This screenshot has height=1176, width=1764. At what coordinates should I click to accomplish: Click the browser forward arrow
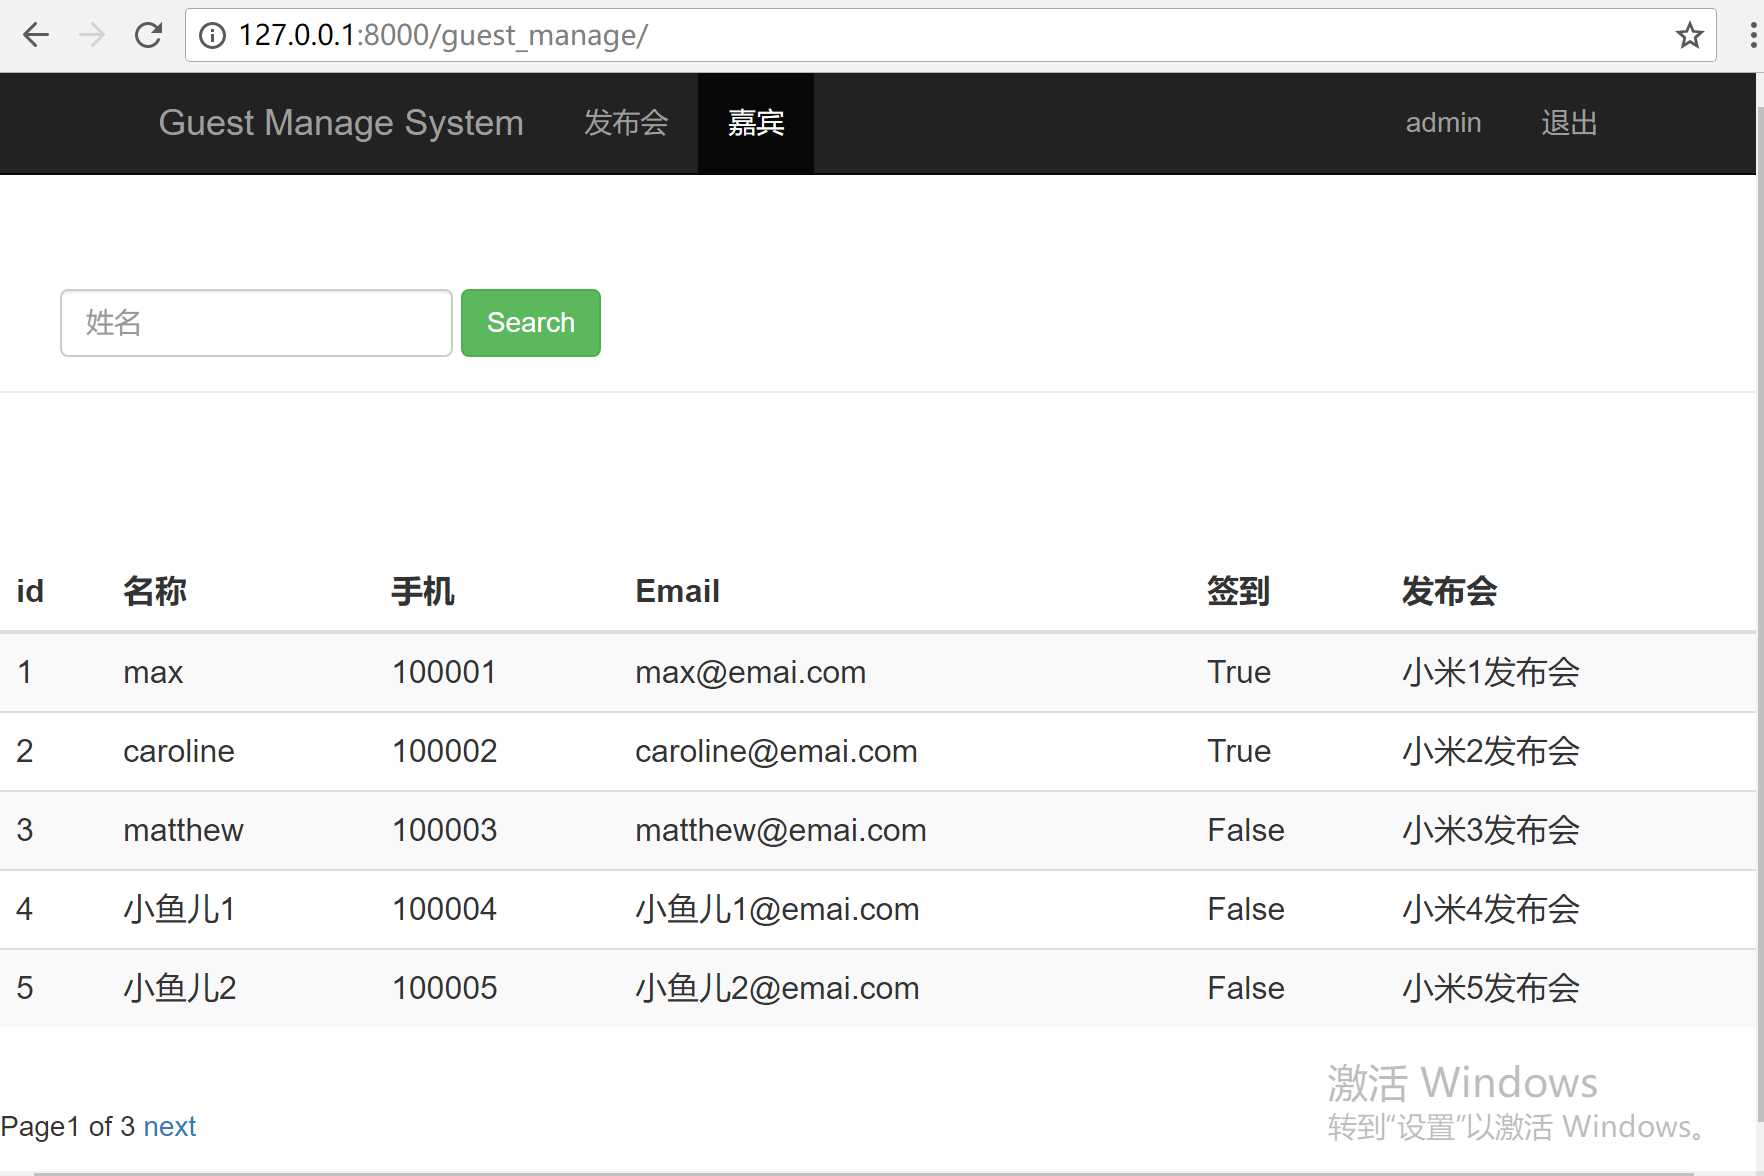pyautogui.click(x=92, y=36)
